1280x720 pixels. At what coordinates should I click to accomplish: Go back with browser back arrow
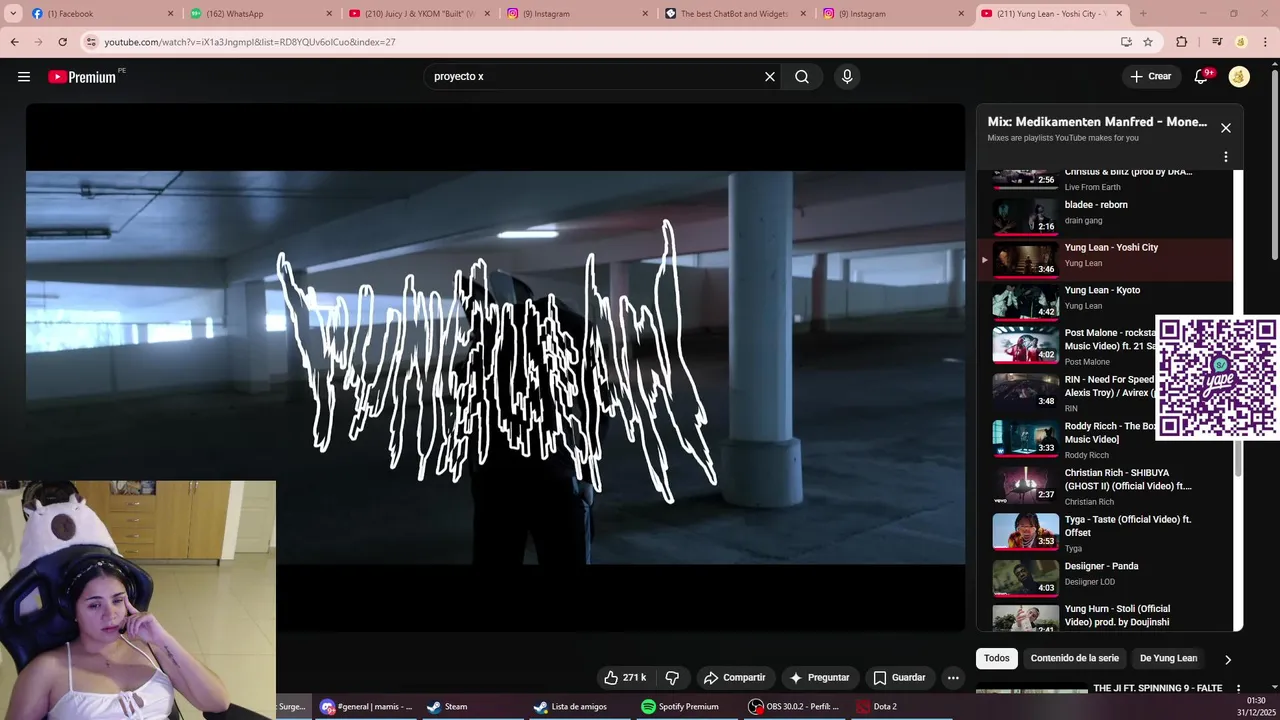coord(14,42)
